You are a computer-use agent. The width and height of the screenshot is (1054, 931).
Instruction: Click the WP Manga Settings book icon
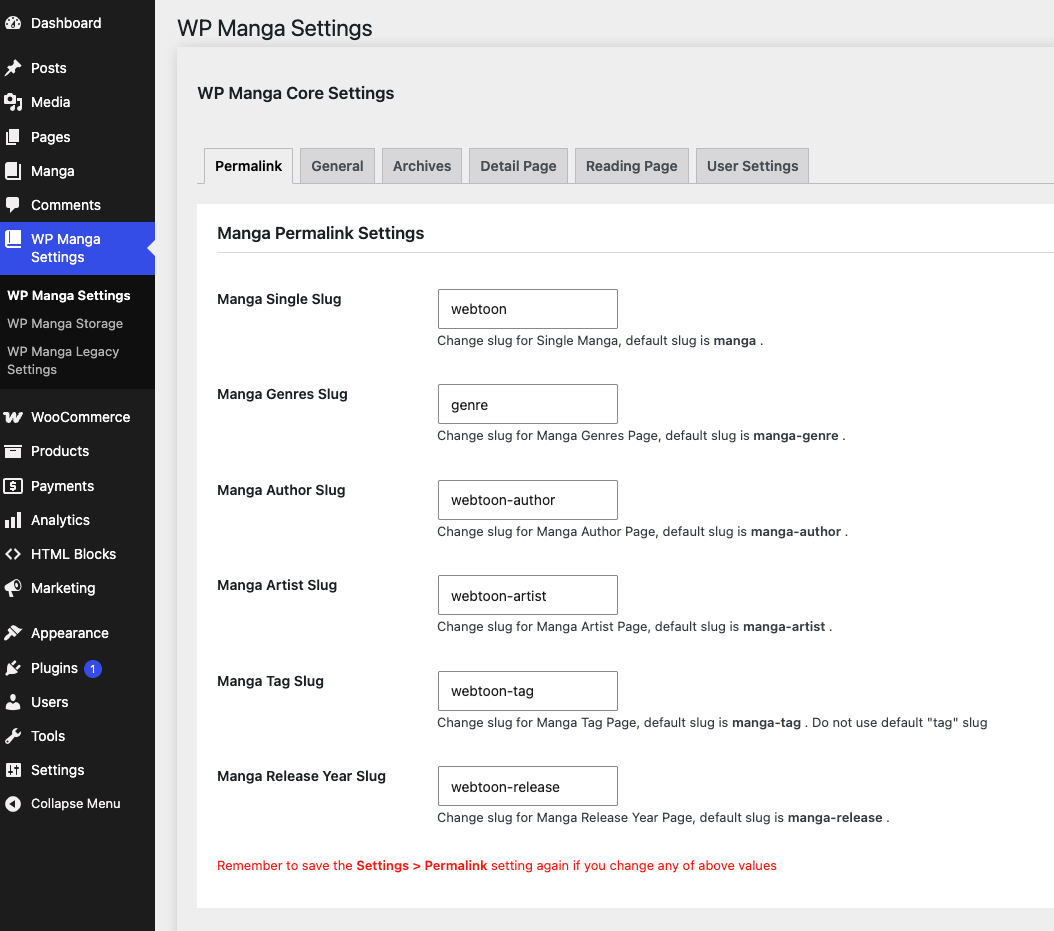pyautogui.click(x=13, y=239)
